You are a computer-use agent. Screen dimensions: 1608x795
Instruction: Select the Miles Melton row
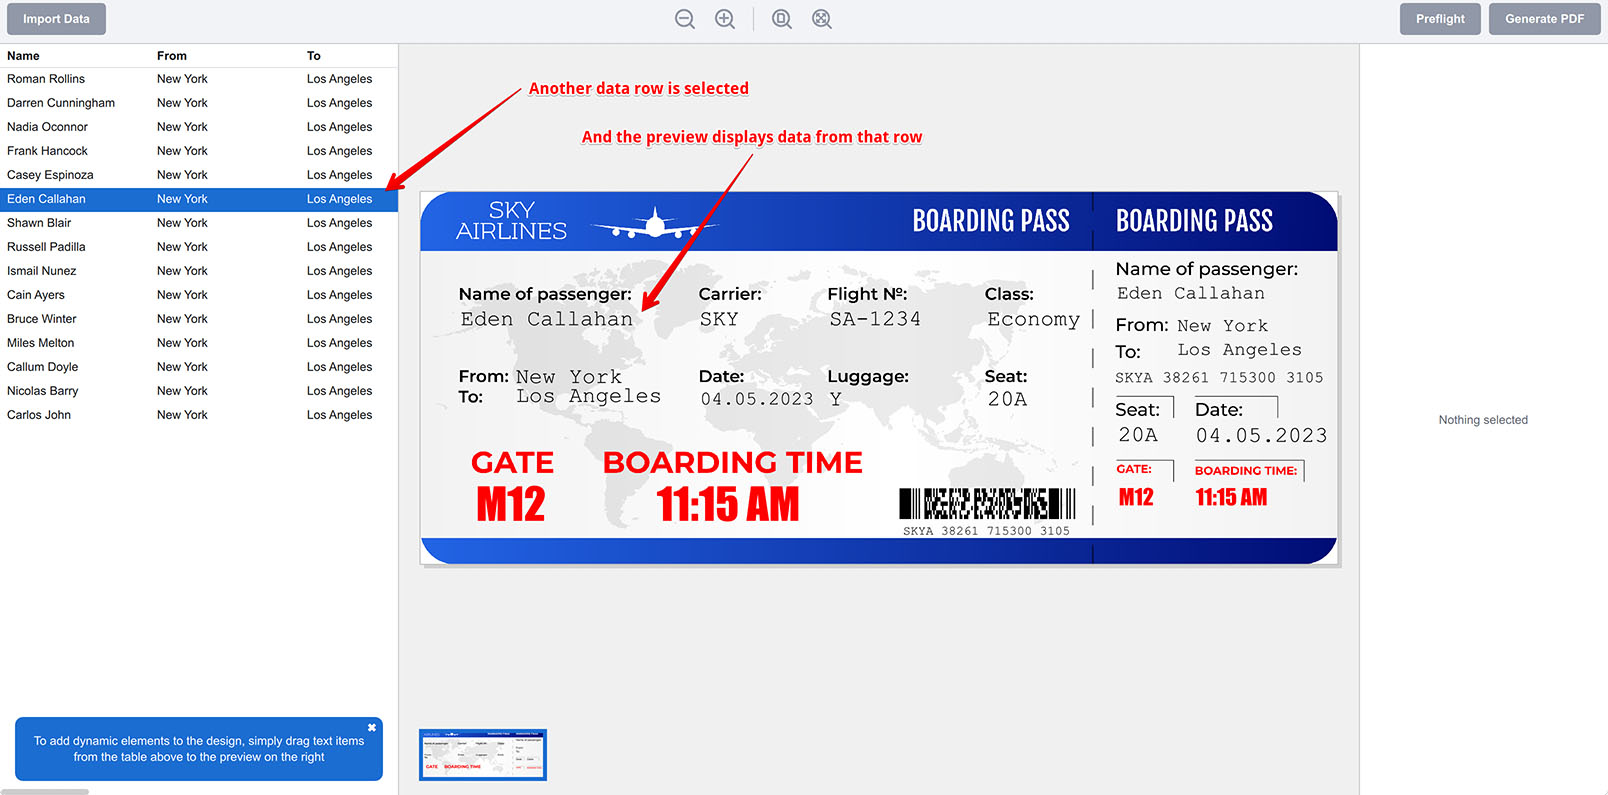point(199,343)
